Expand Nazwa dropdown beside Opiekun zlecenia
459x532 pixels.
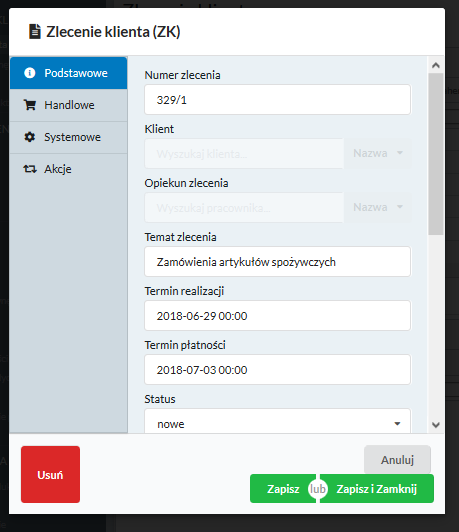[x=378, y=207]
